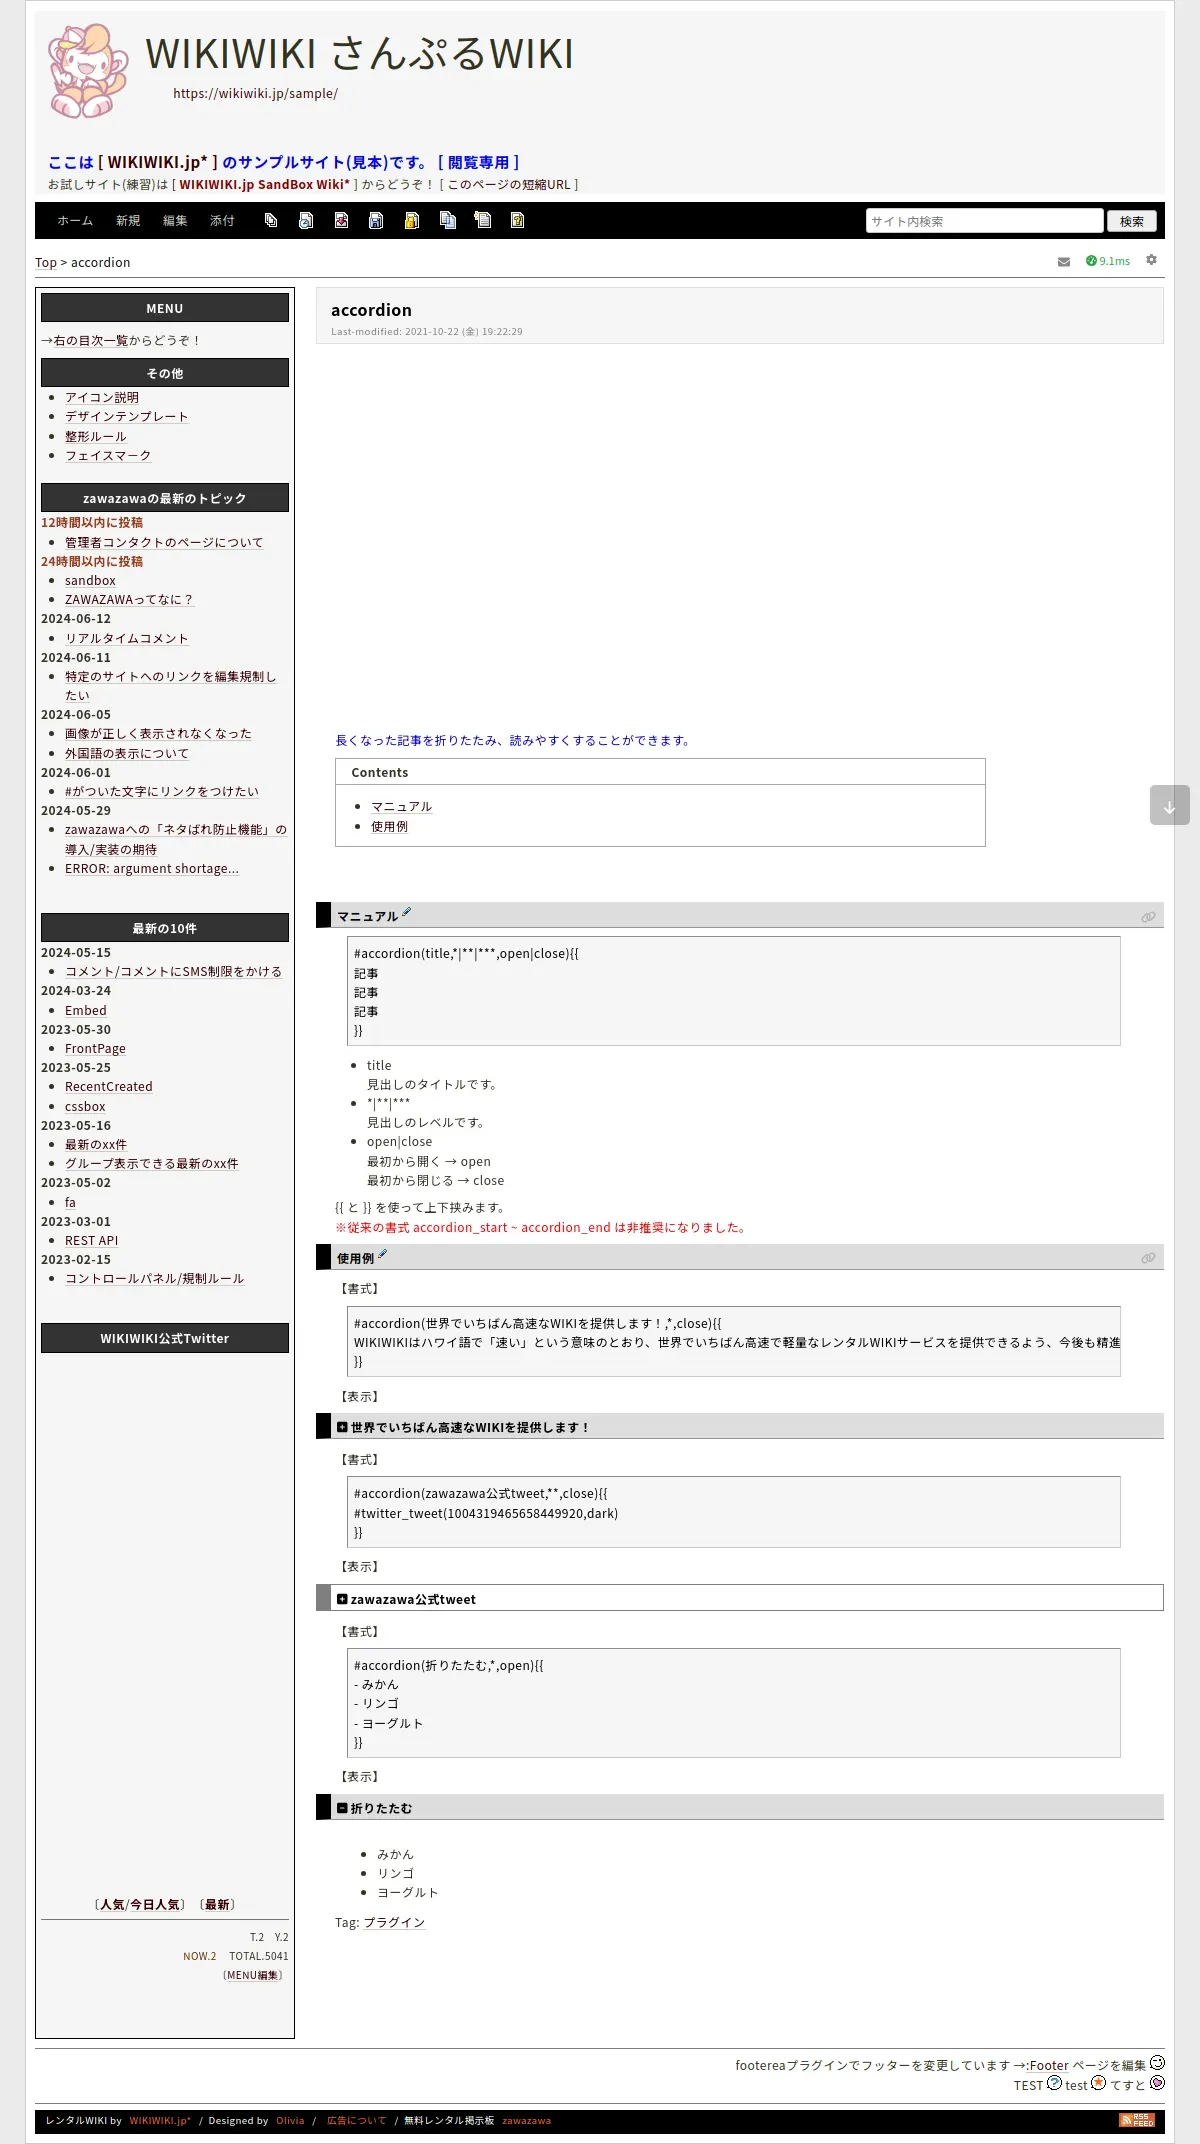
Task: Click the green 9.1ms speed indicator
Action: point(1108,261)
